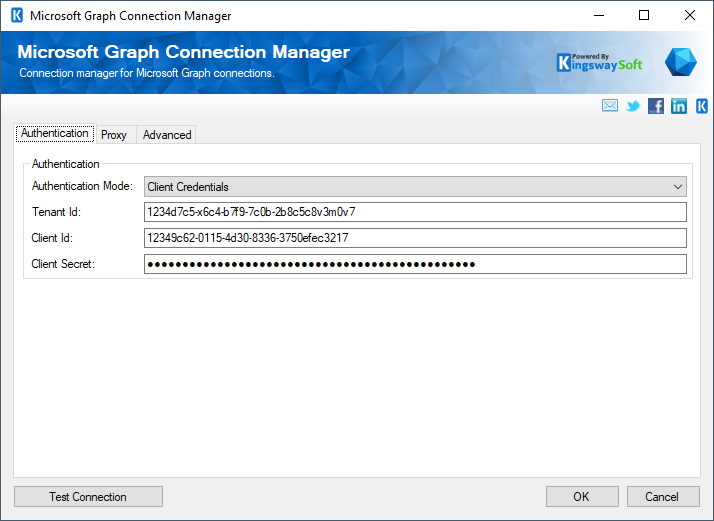Focus the Client Secret password field
Viewport: 714px width, 521px height.
[415, 264]
